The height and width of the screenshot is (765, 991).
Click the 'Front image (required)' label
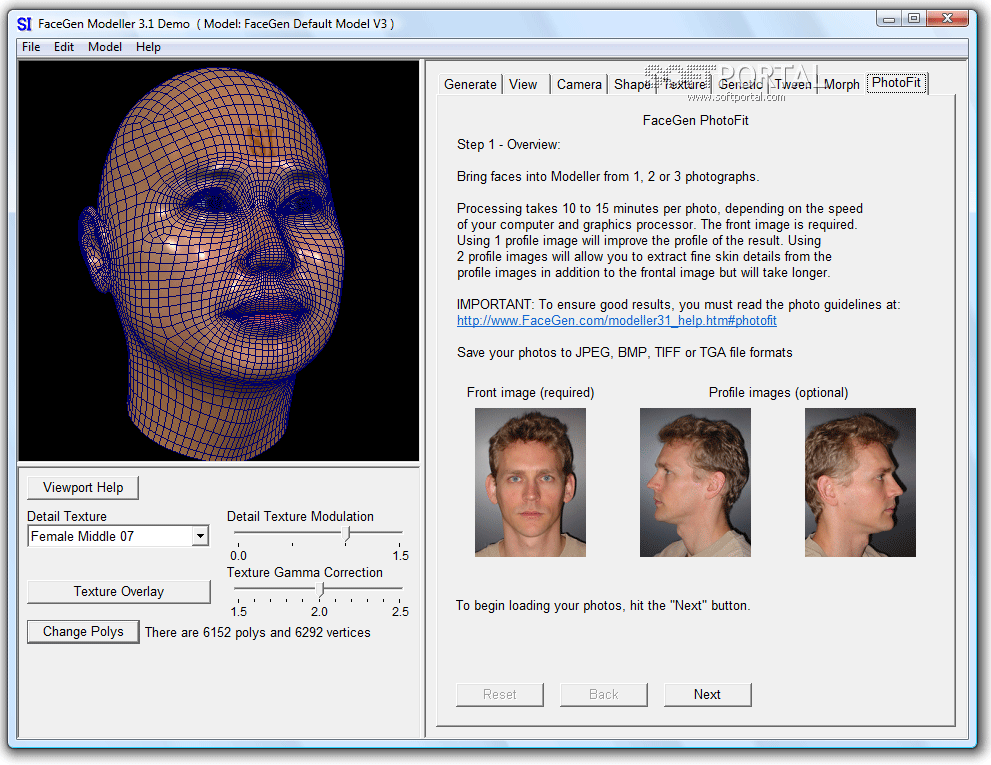530,392
